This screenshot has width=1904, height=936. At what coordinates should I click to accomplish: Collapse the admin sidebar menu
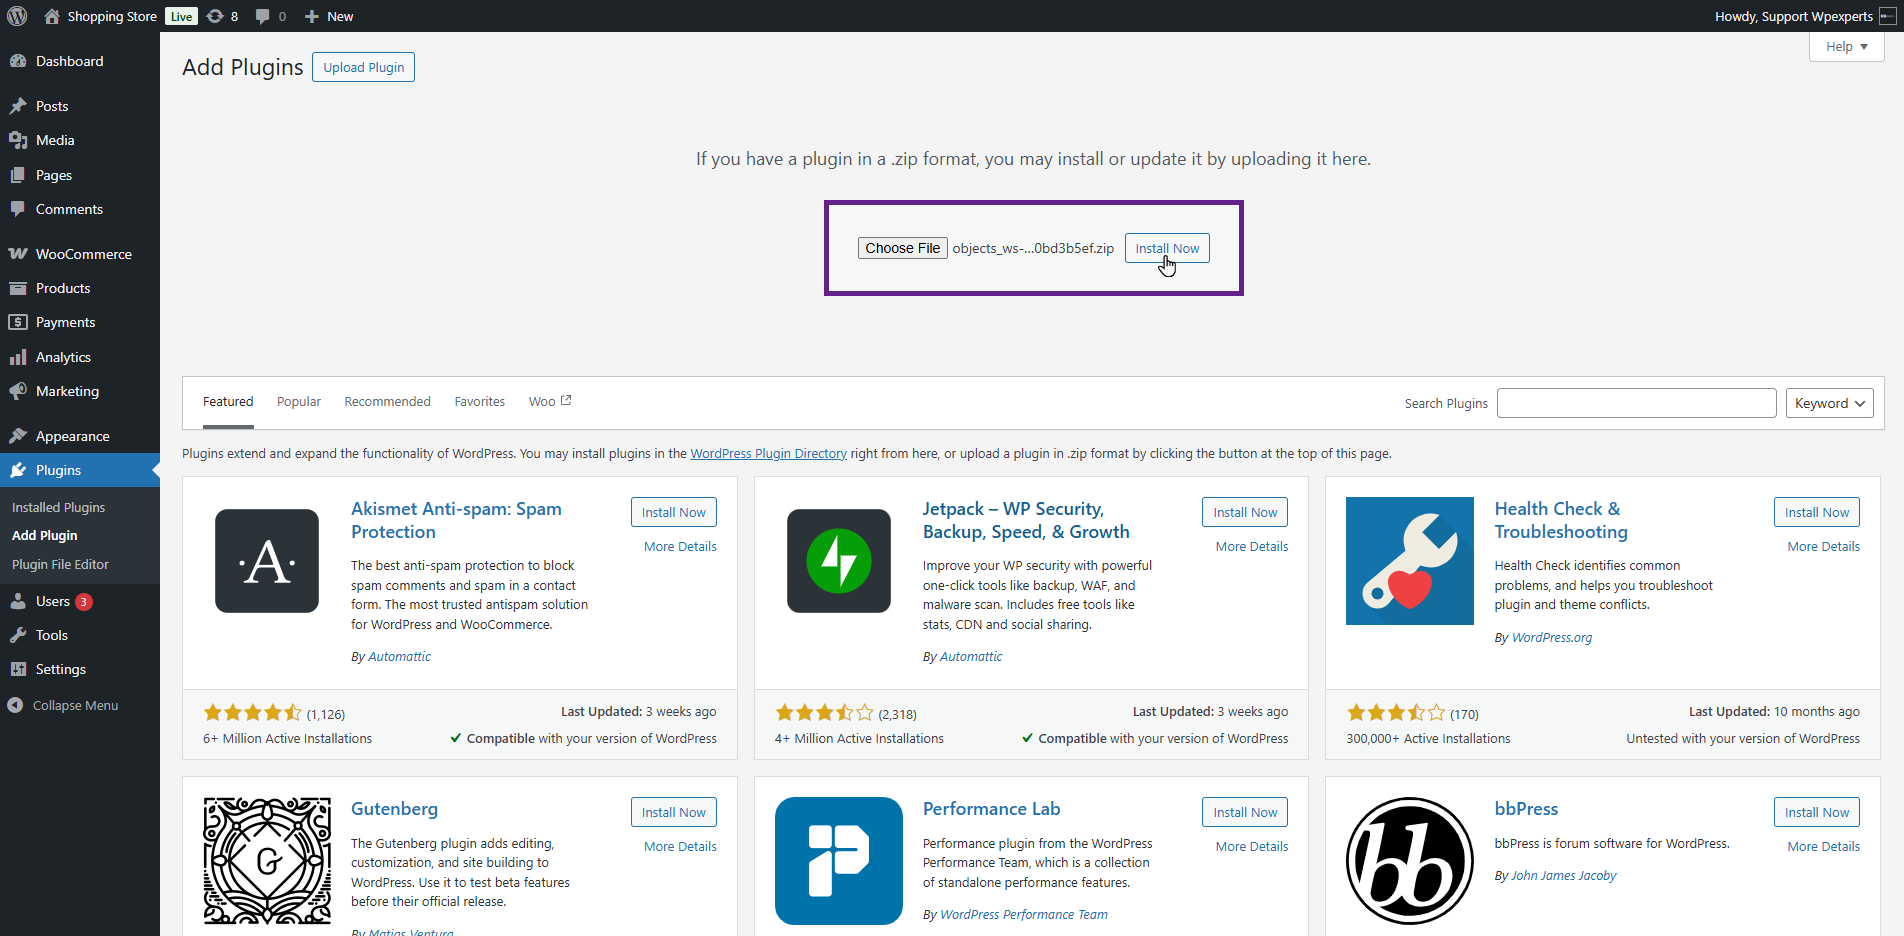coord(72,705)
